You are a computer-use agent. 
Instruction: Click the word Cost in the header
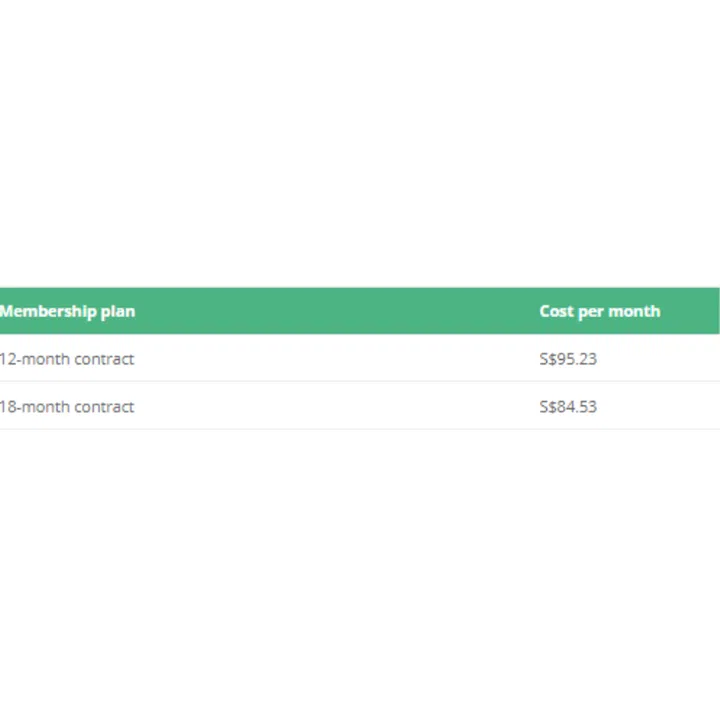click(x=556, y=311)
